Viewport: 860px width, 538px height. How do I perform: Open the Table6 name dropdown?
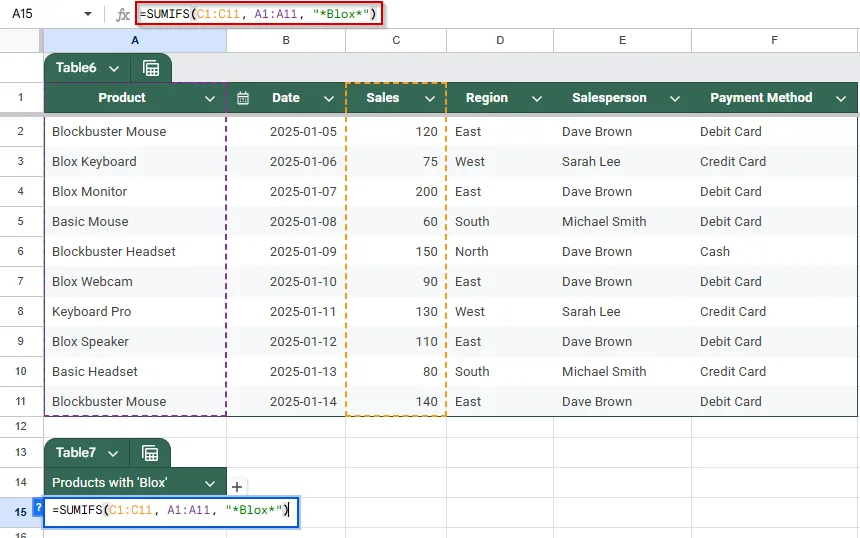tap(114, 69)
